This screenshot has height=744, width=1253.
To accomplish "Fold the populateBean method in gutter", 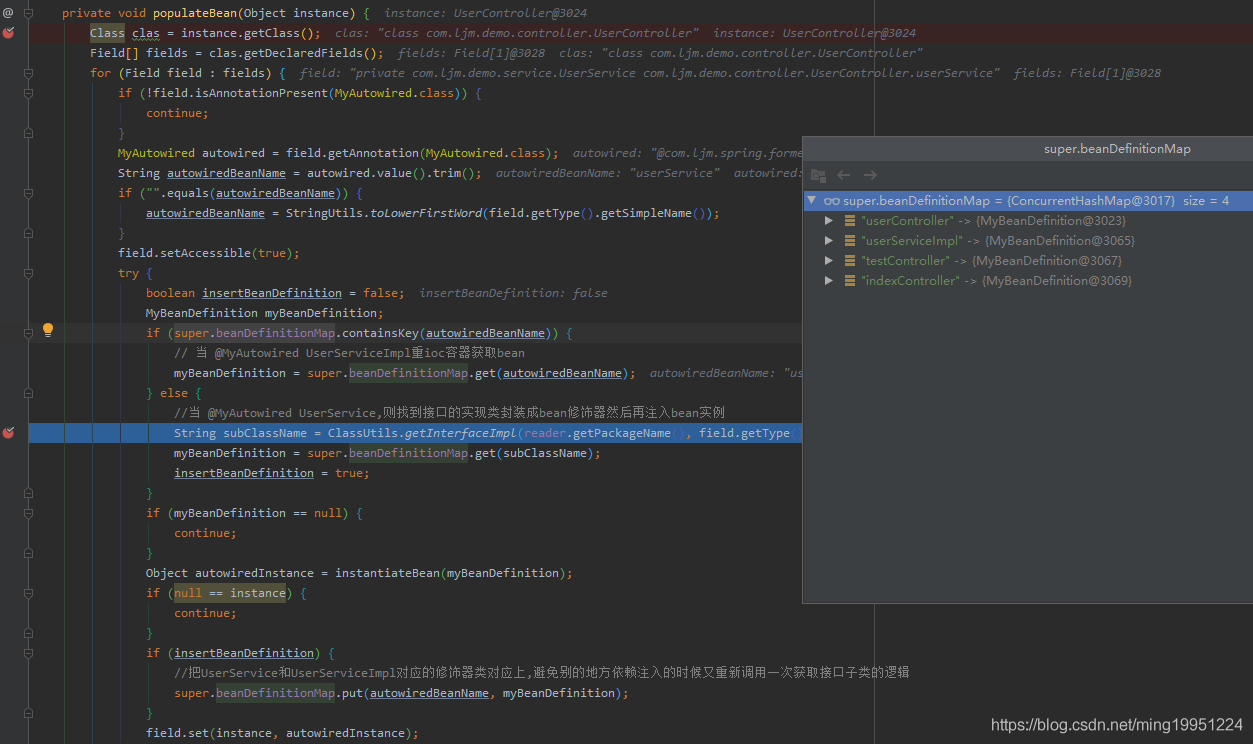I will [x=28, y=13].
